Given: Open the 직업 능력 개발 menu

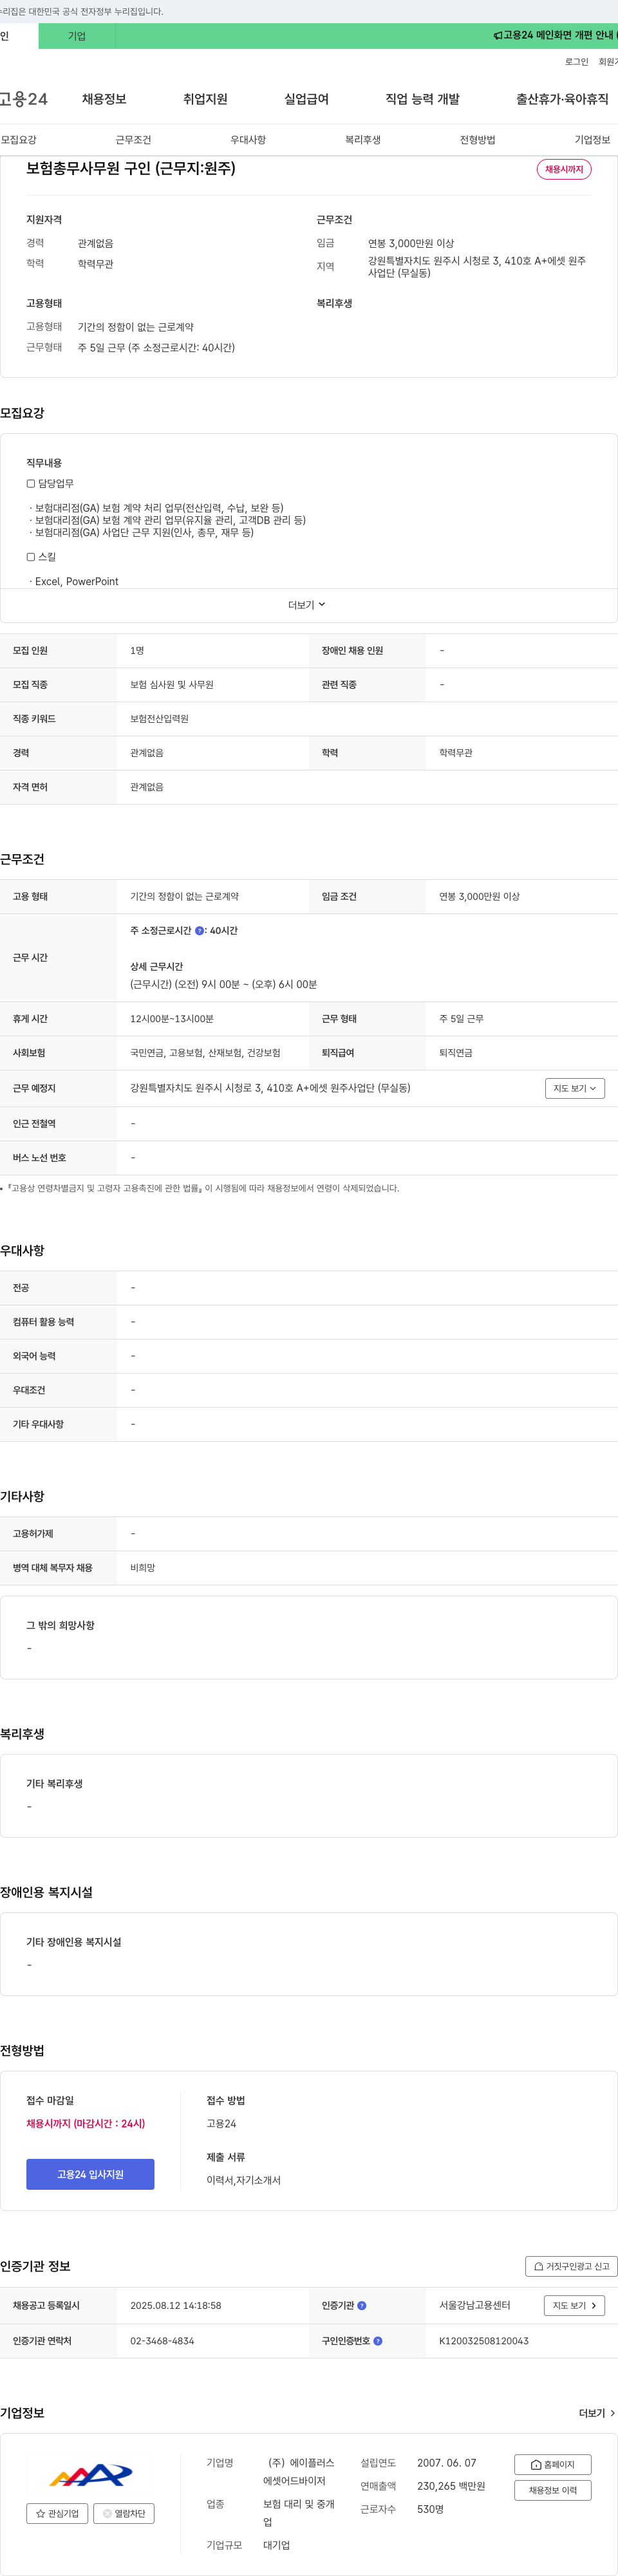Looking at the screenshot, I should coord(422,99).
